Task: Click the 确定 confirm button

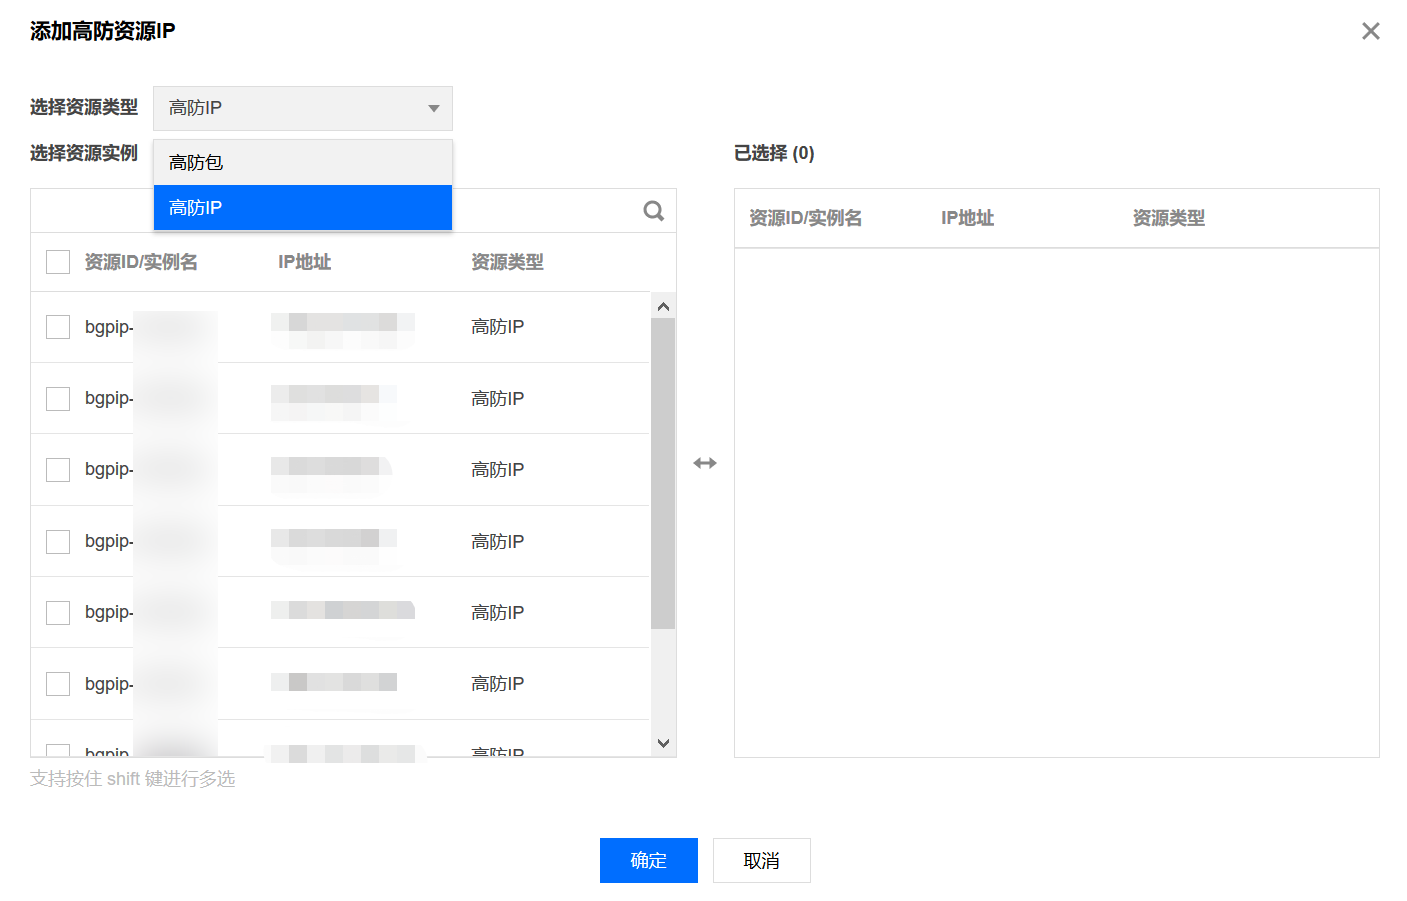Action: pos(648,860)
